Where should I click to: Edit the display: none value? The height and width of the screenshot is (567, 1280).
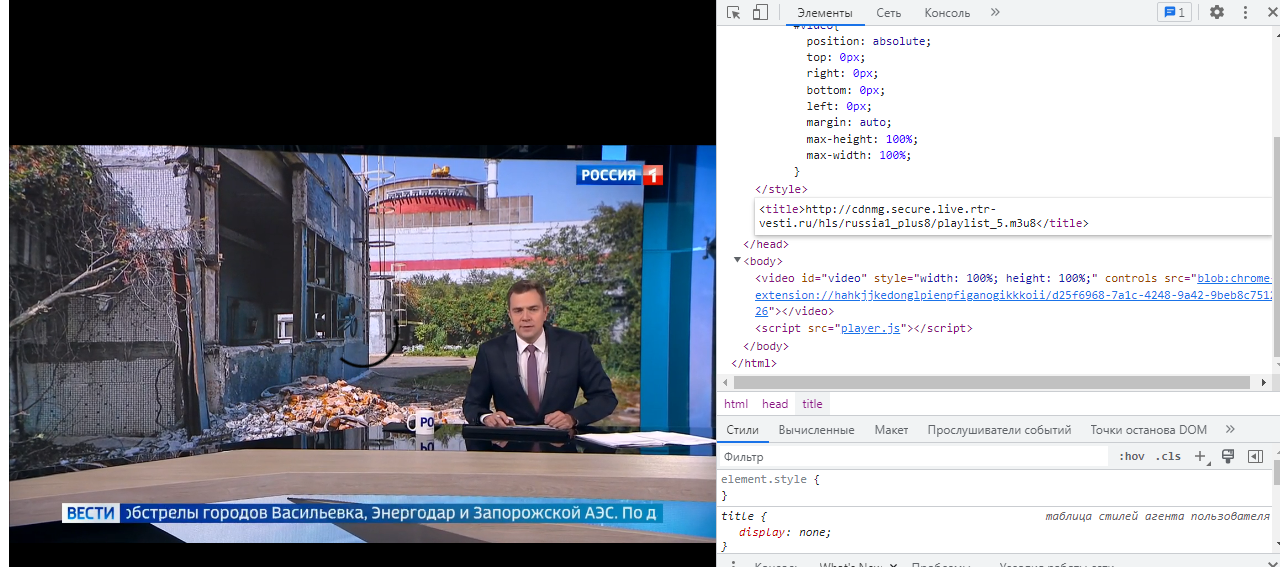814,532
